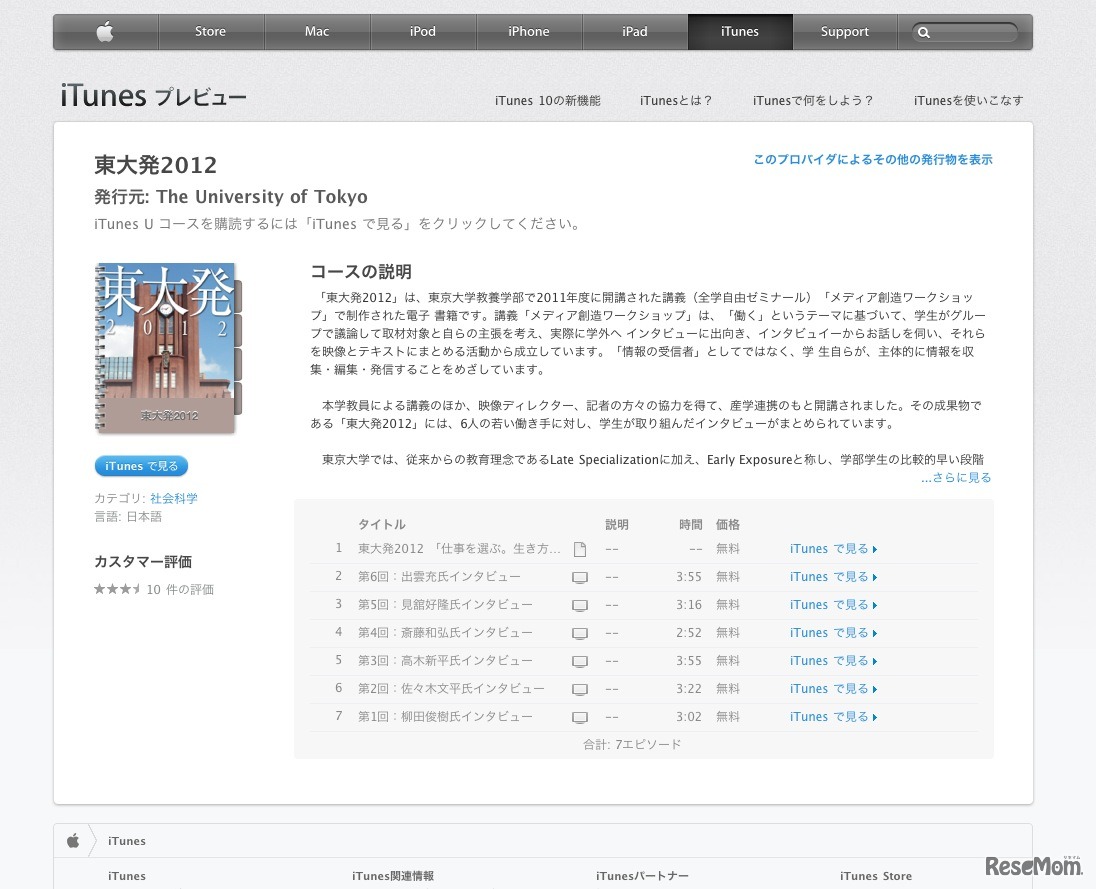Click the Apple logo in the top navigation bar

coord(104,31)
